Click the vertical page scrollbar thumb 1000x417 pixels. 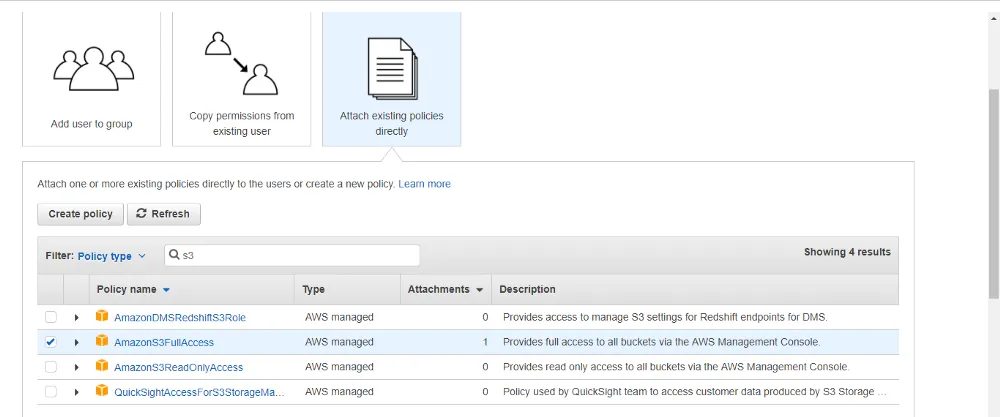point(993,193)
